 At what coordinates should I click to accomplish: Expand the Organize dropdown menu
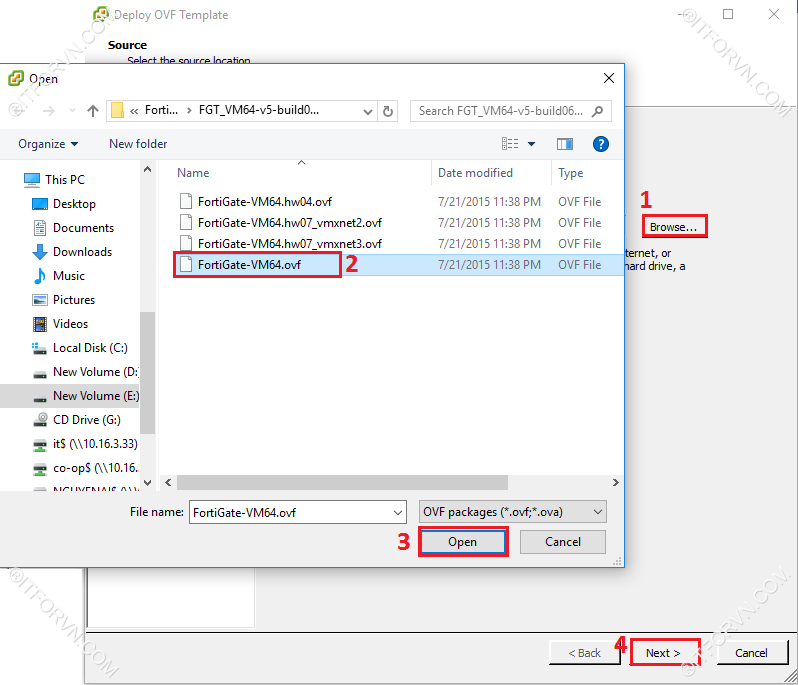point(48,144)
